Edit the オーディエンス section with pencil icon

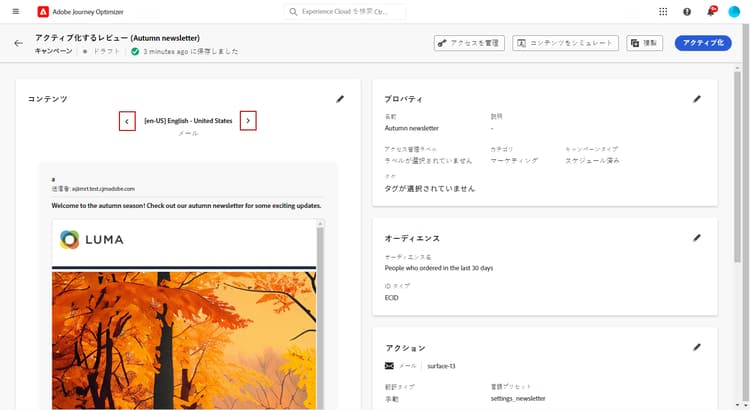[x=697, y=238]
